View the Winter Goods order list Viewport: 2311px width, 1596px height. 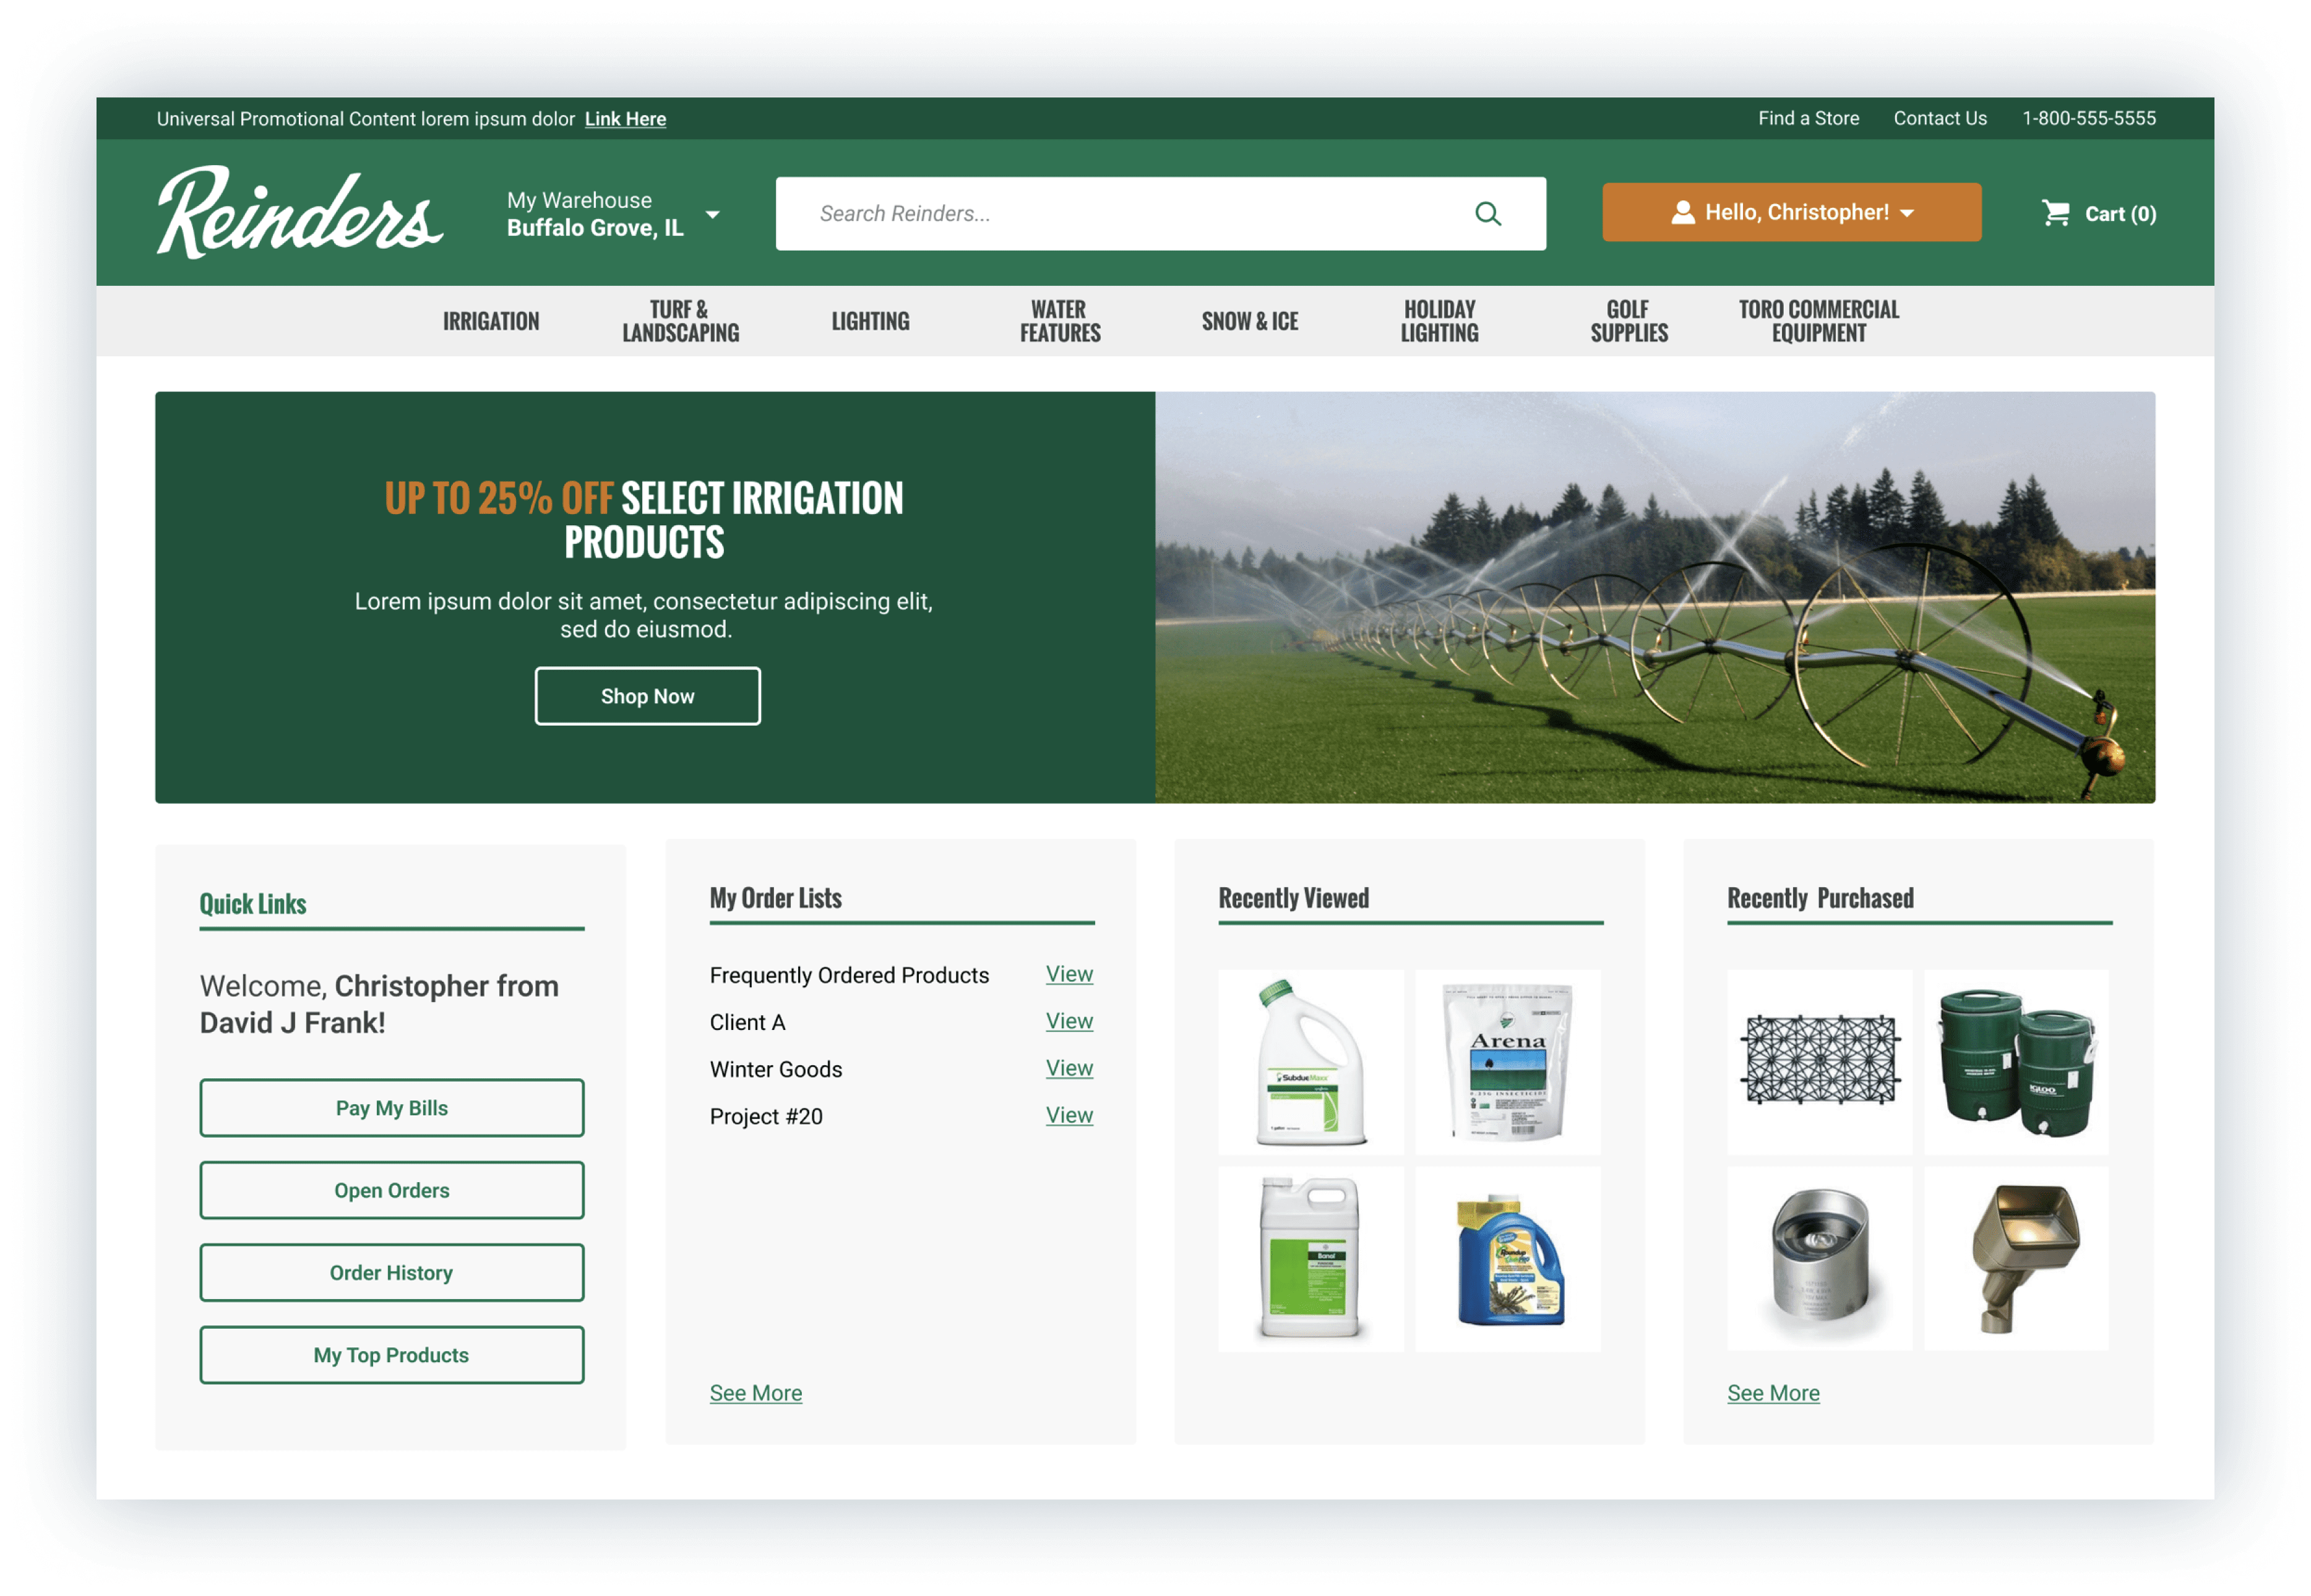pos(1069,1068)
